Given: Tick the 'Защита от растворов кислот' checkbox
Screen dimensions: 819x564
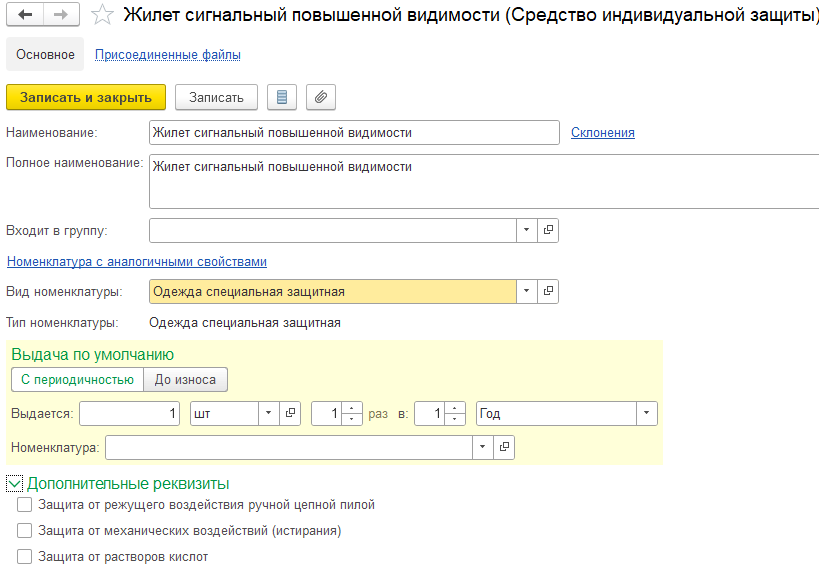Looking at the screenshot, I should pyautogui.click(x=25, y=556).
